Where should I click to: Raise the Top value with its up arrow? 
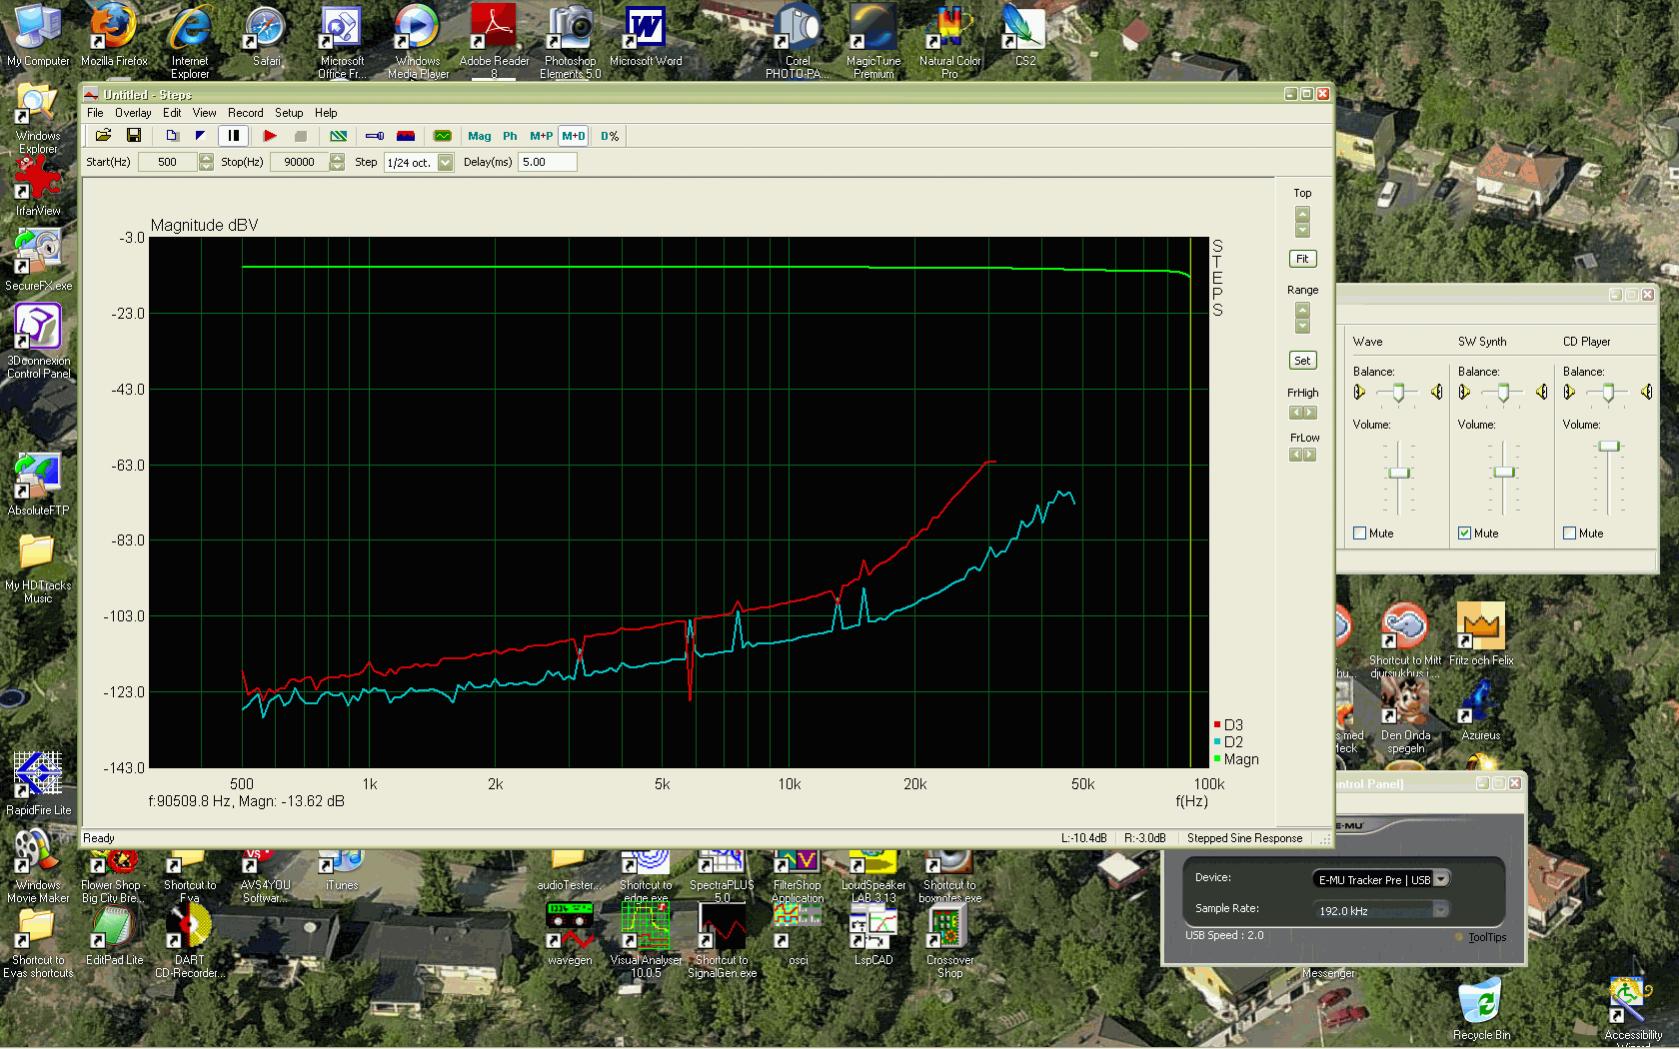tap(1302, 213)
